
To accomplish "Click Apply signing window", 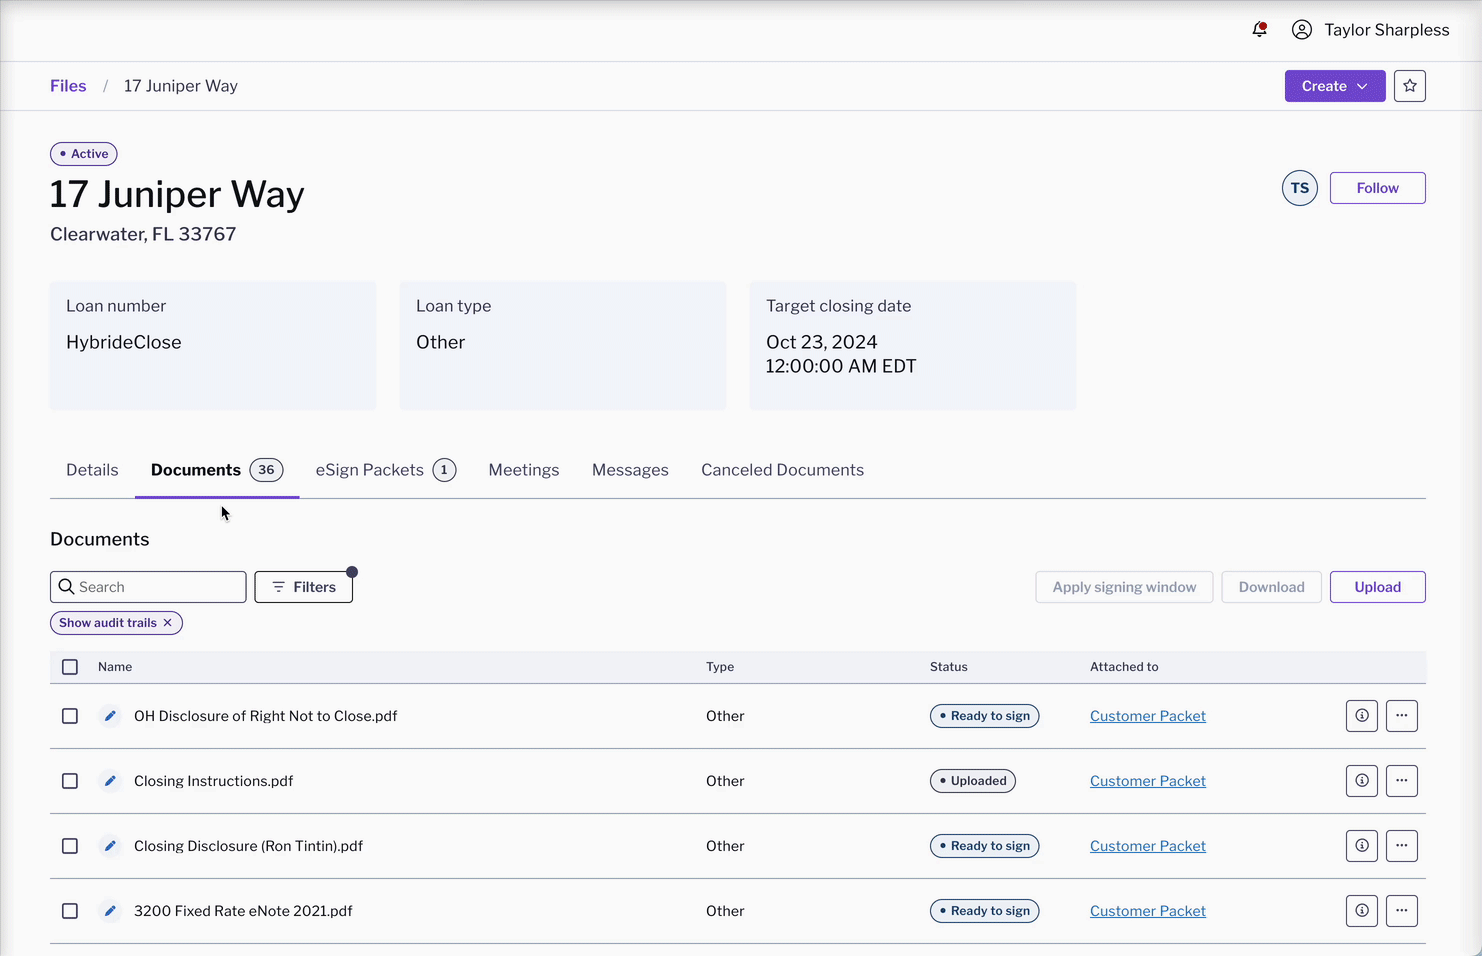I will pyautogui.click(x=1124, y=587).
